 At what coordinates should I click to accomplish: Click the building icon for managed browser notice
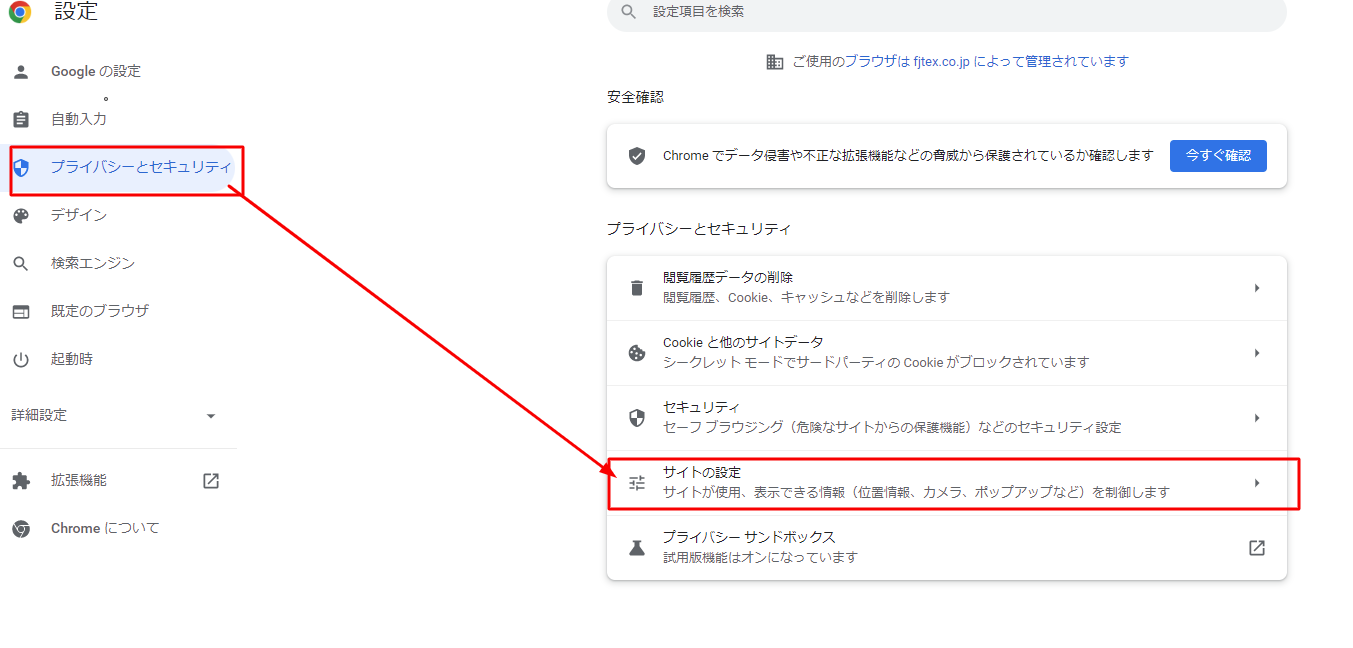pos(774,62)
